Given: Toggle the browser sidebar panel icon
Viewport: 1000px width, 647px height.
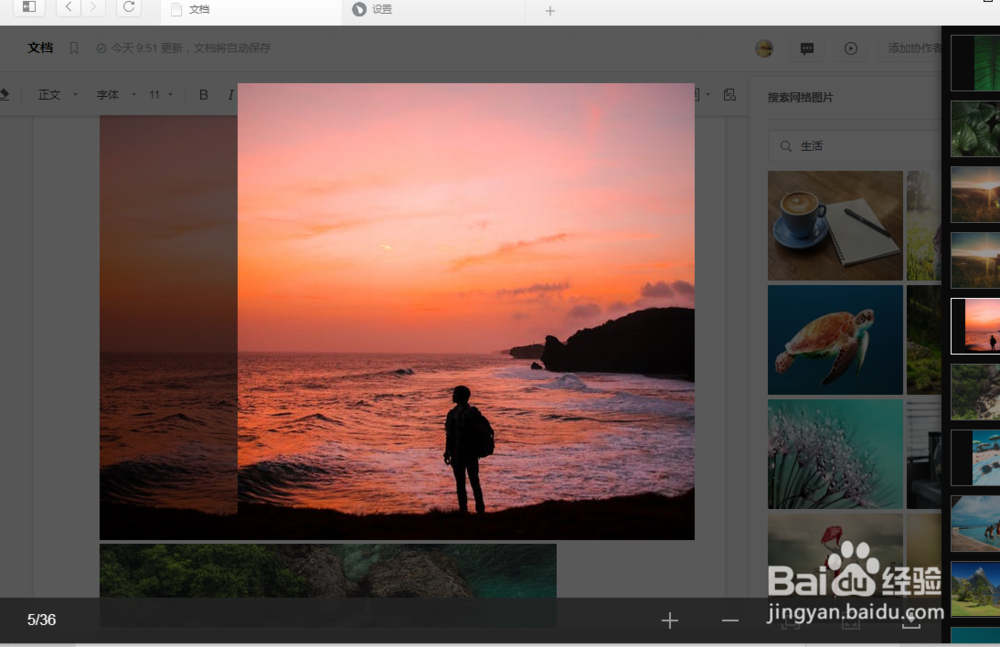Looking at the screenshot, I should click(29, 7).
